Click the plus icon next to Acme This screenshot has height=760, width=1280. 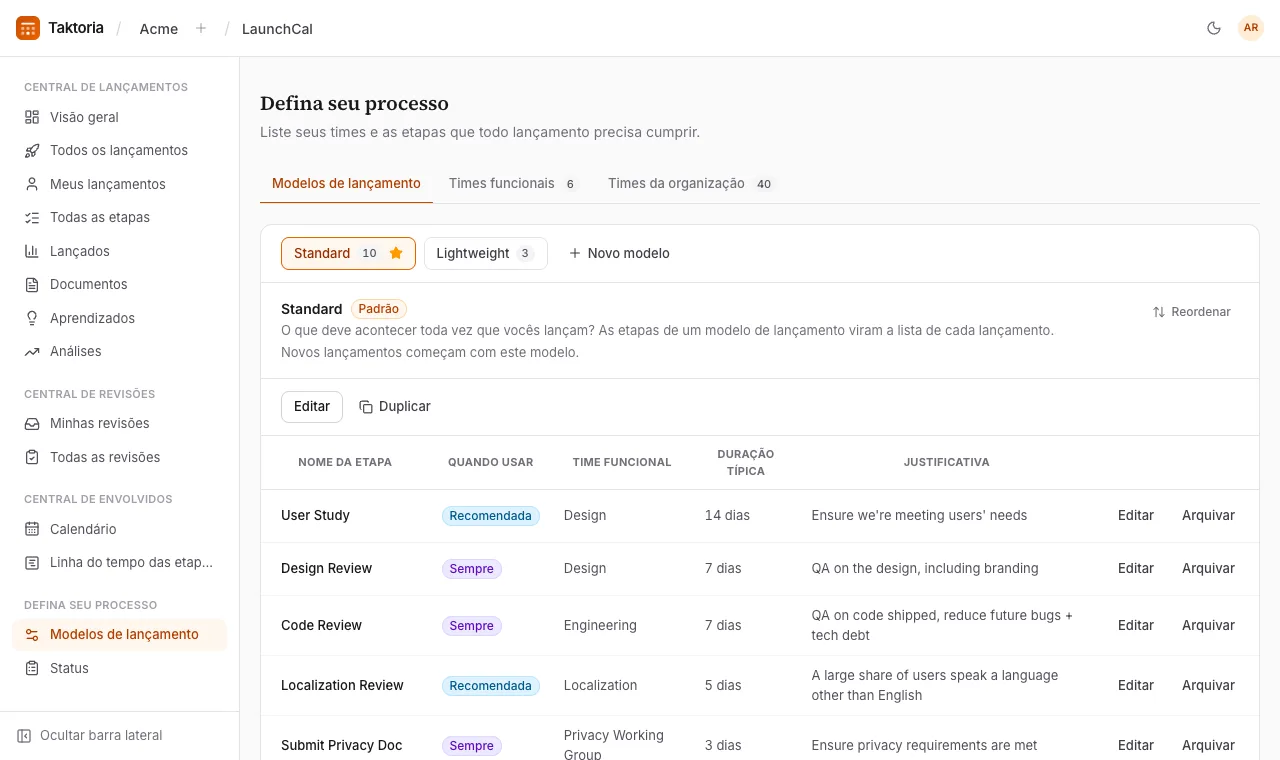pos(201,28)
